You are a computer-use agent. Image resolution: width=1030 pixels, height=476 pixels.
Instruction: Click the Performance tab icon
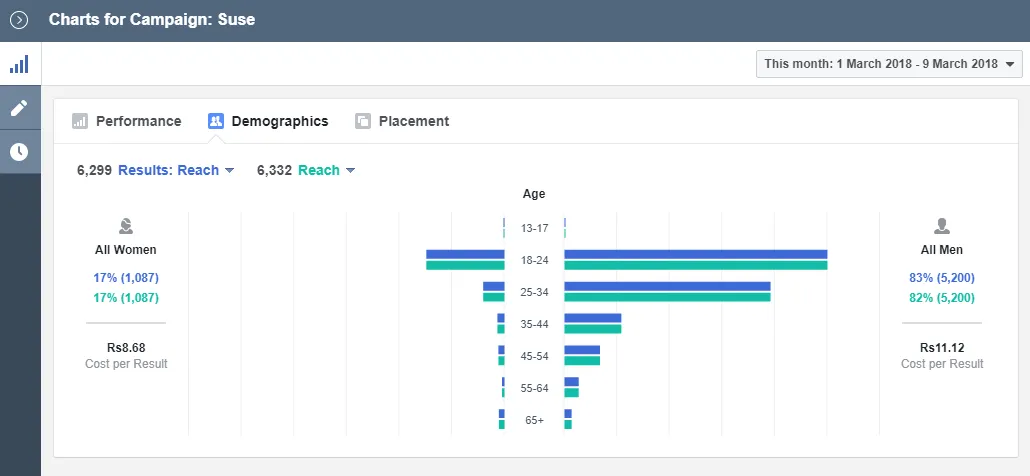pyautogui.click(x=79, y=121)
